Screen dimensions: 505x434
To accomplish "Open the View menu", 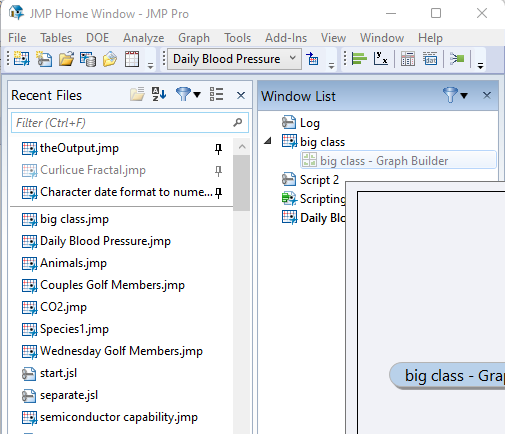I will pos(333,38).
